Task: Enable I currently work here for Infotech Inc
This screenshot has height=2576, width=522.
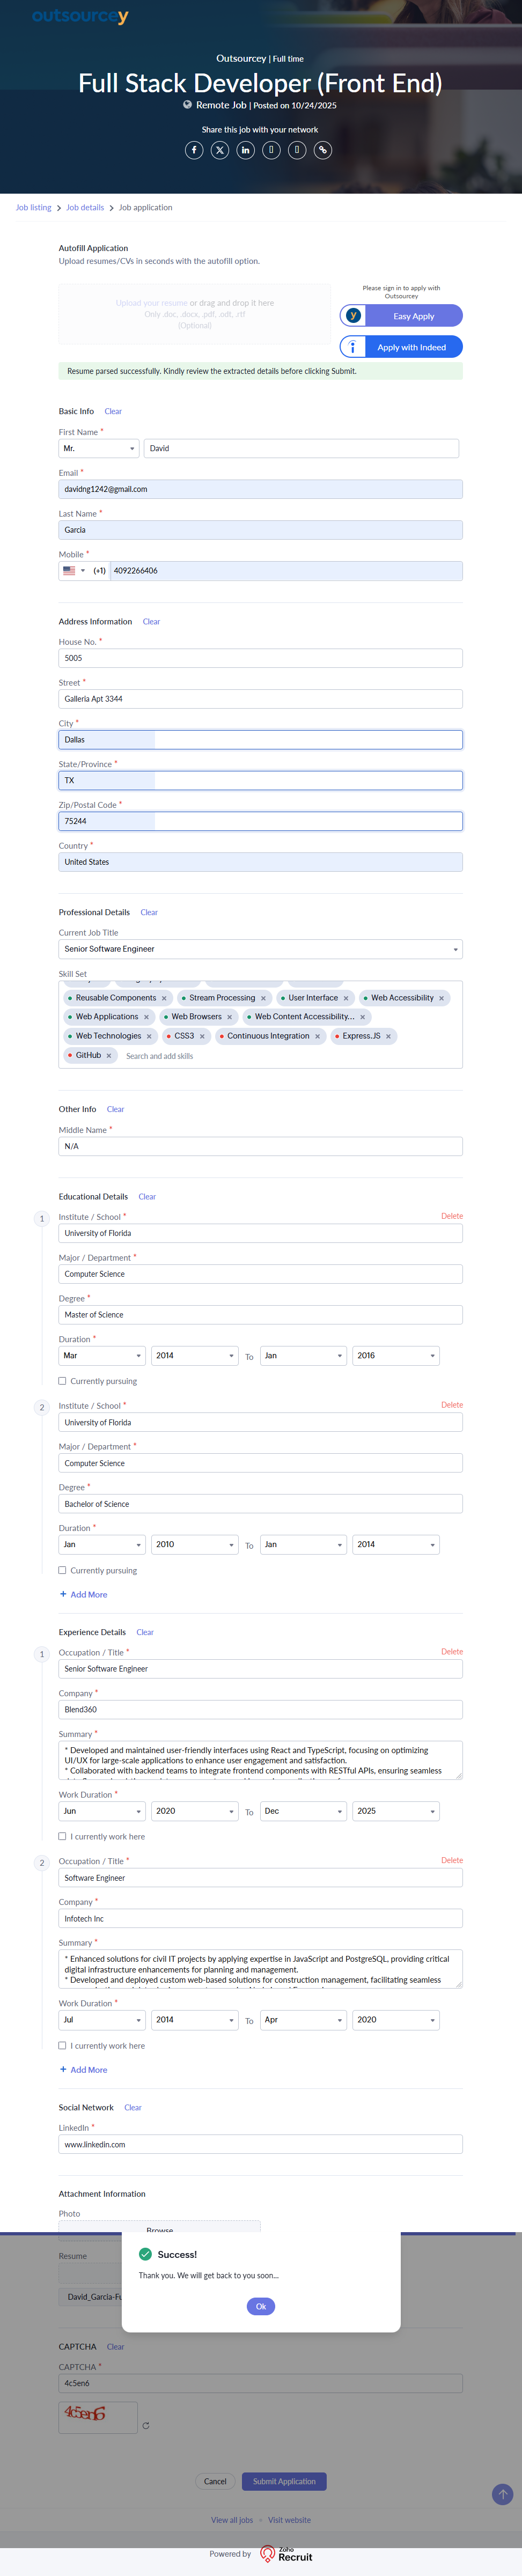Action: (x=63, y=2046)
